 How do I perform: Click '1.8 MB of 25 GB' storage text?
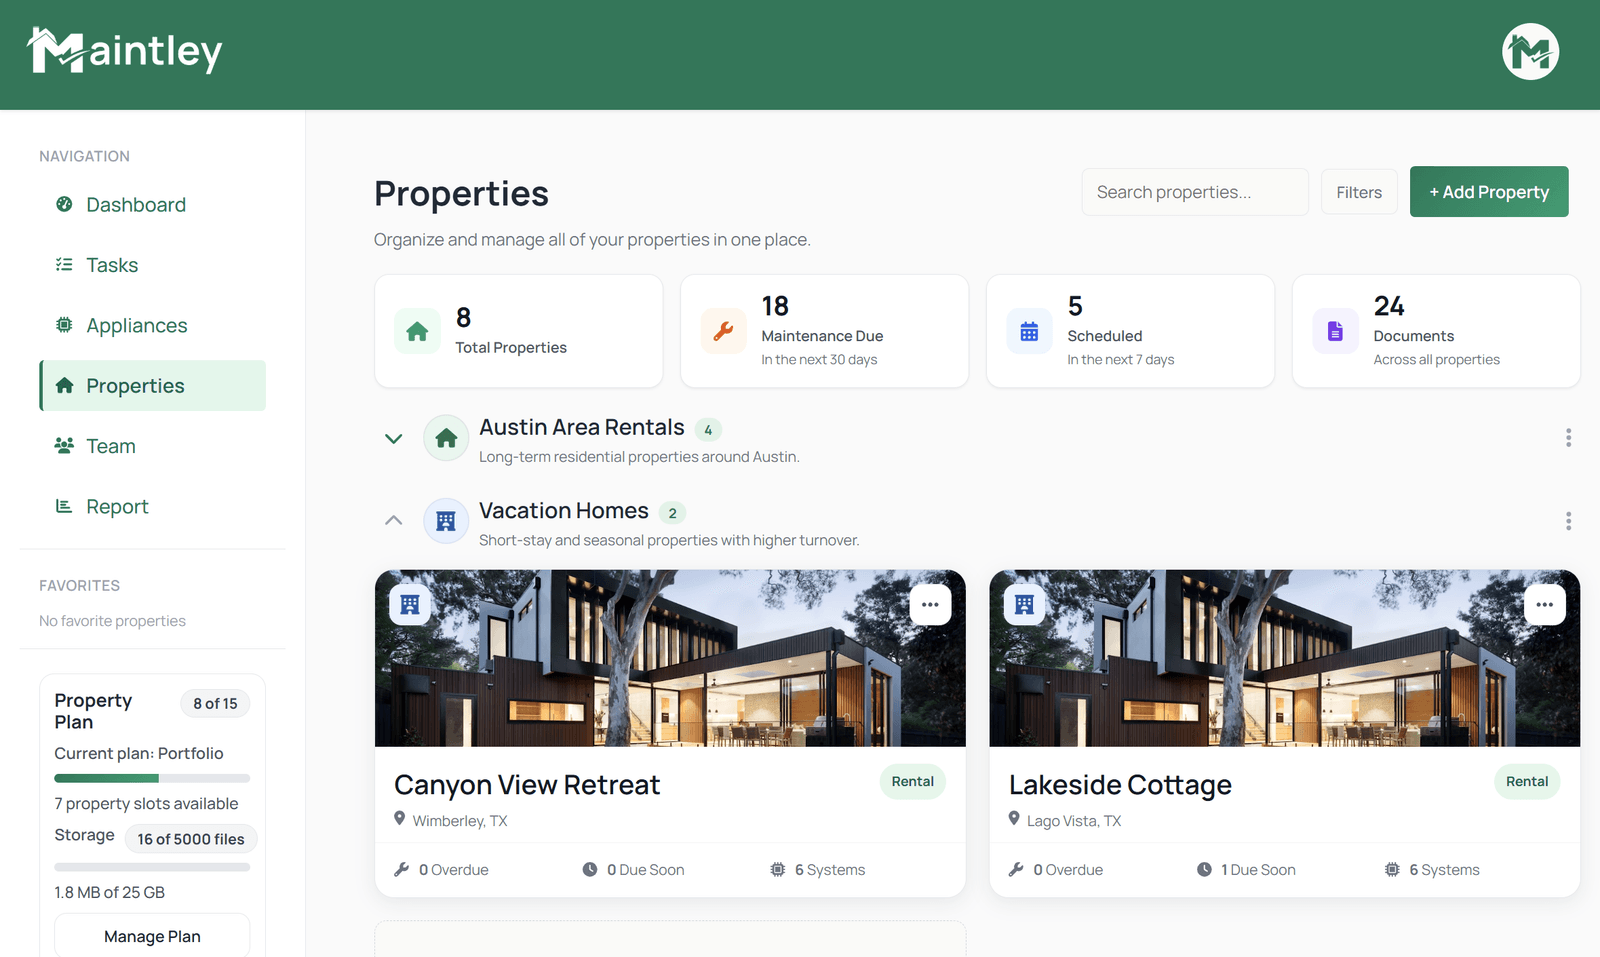(109, 892)
